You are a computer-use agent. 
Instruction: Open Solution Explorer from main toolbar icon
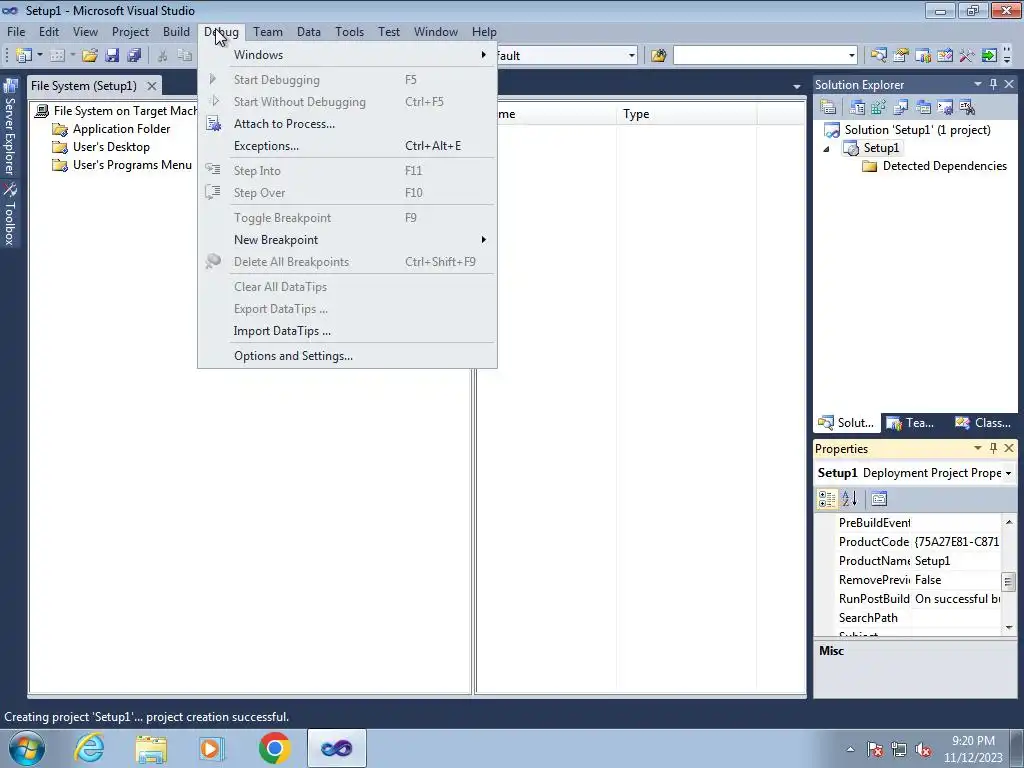(x=878, y=56)
